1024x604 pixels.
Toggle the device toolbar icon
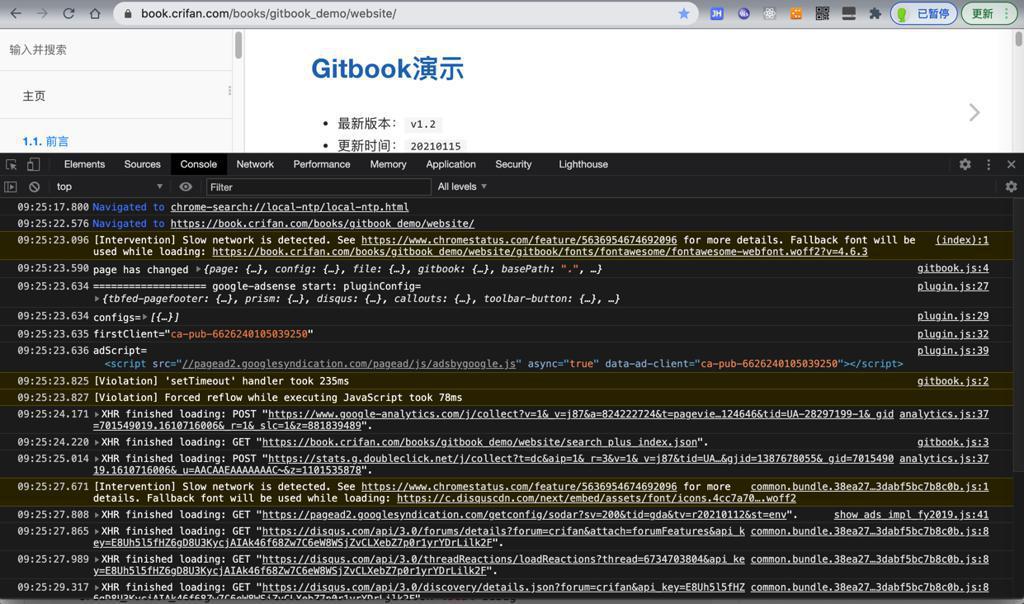coord(33,165)
